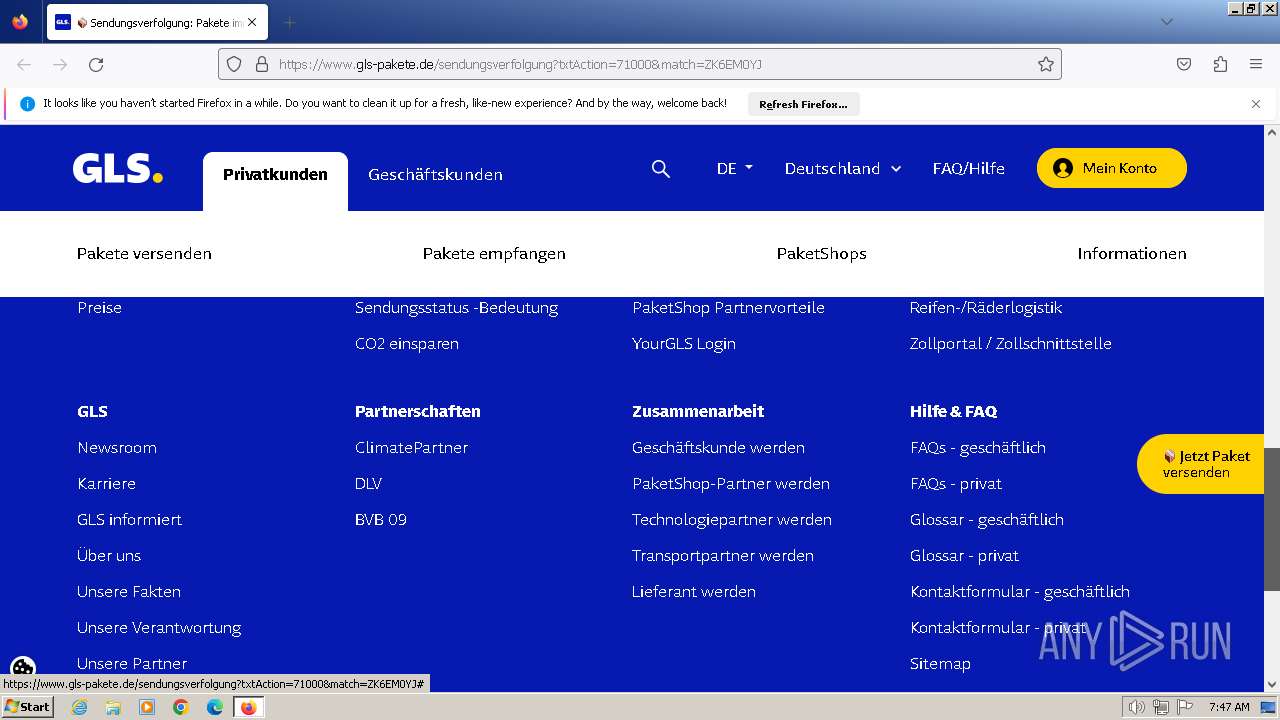This screenshot has width=1280, height=720.
Task: Click the browser back arrow
Action: (x=24, y=64)
